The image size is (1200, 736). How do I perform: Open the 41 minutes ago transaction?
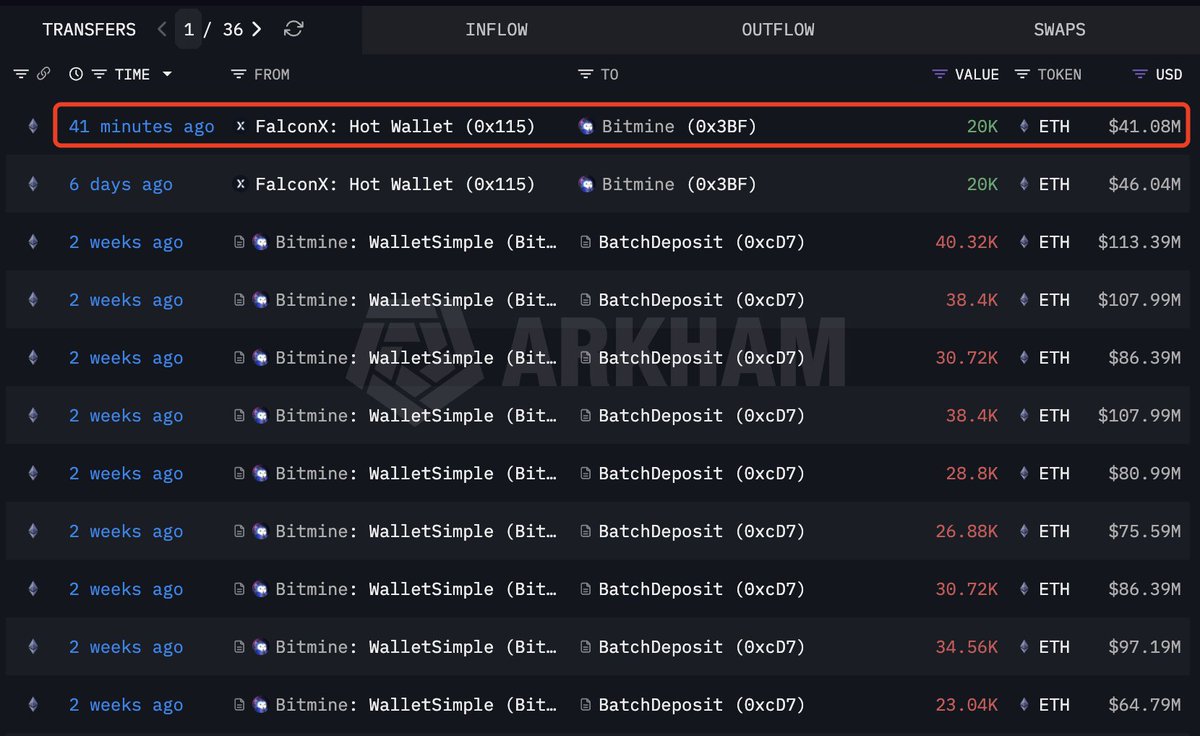(x=141, y=127)
